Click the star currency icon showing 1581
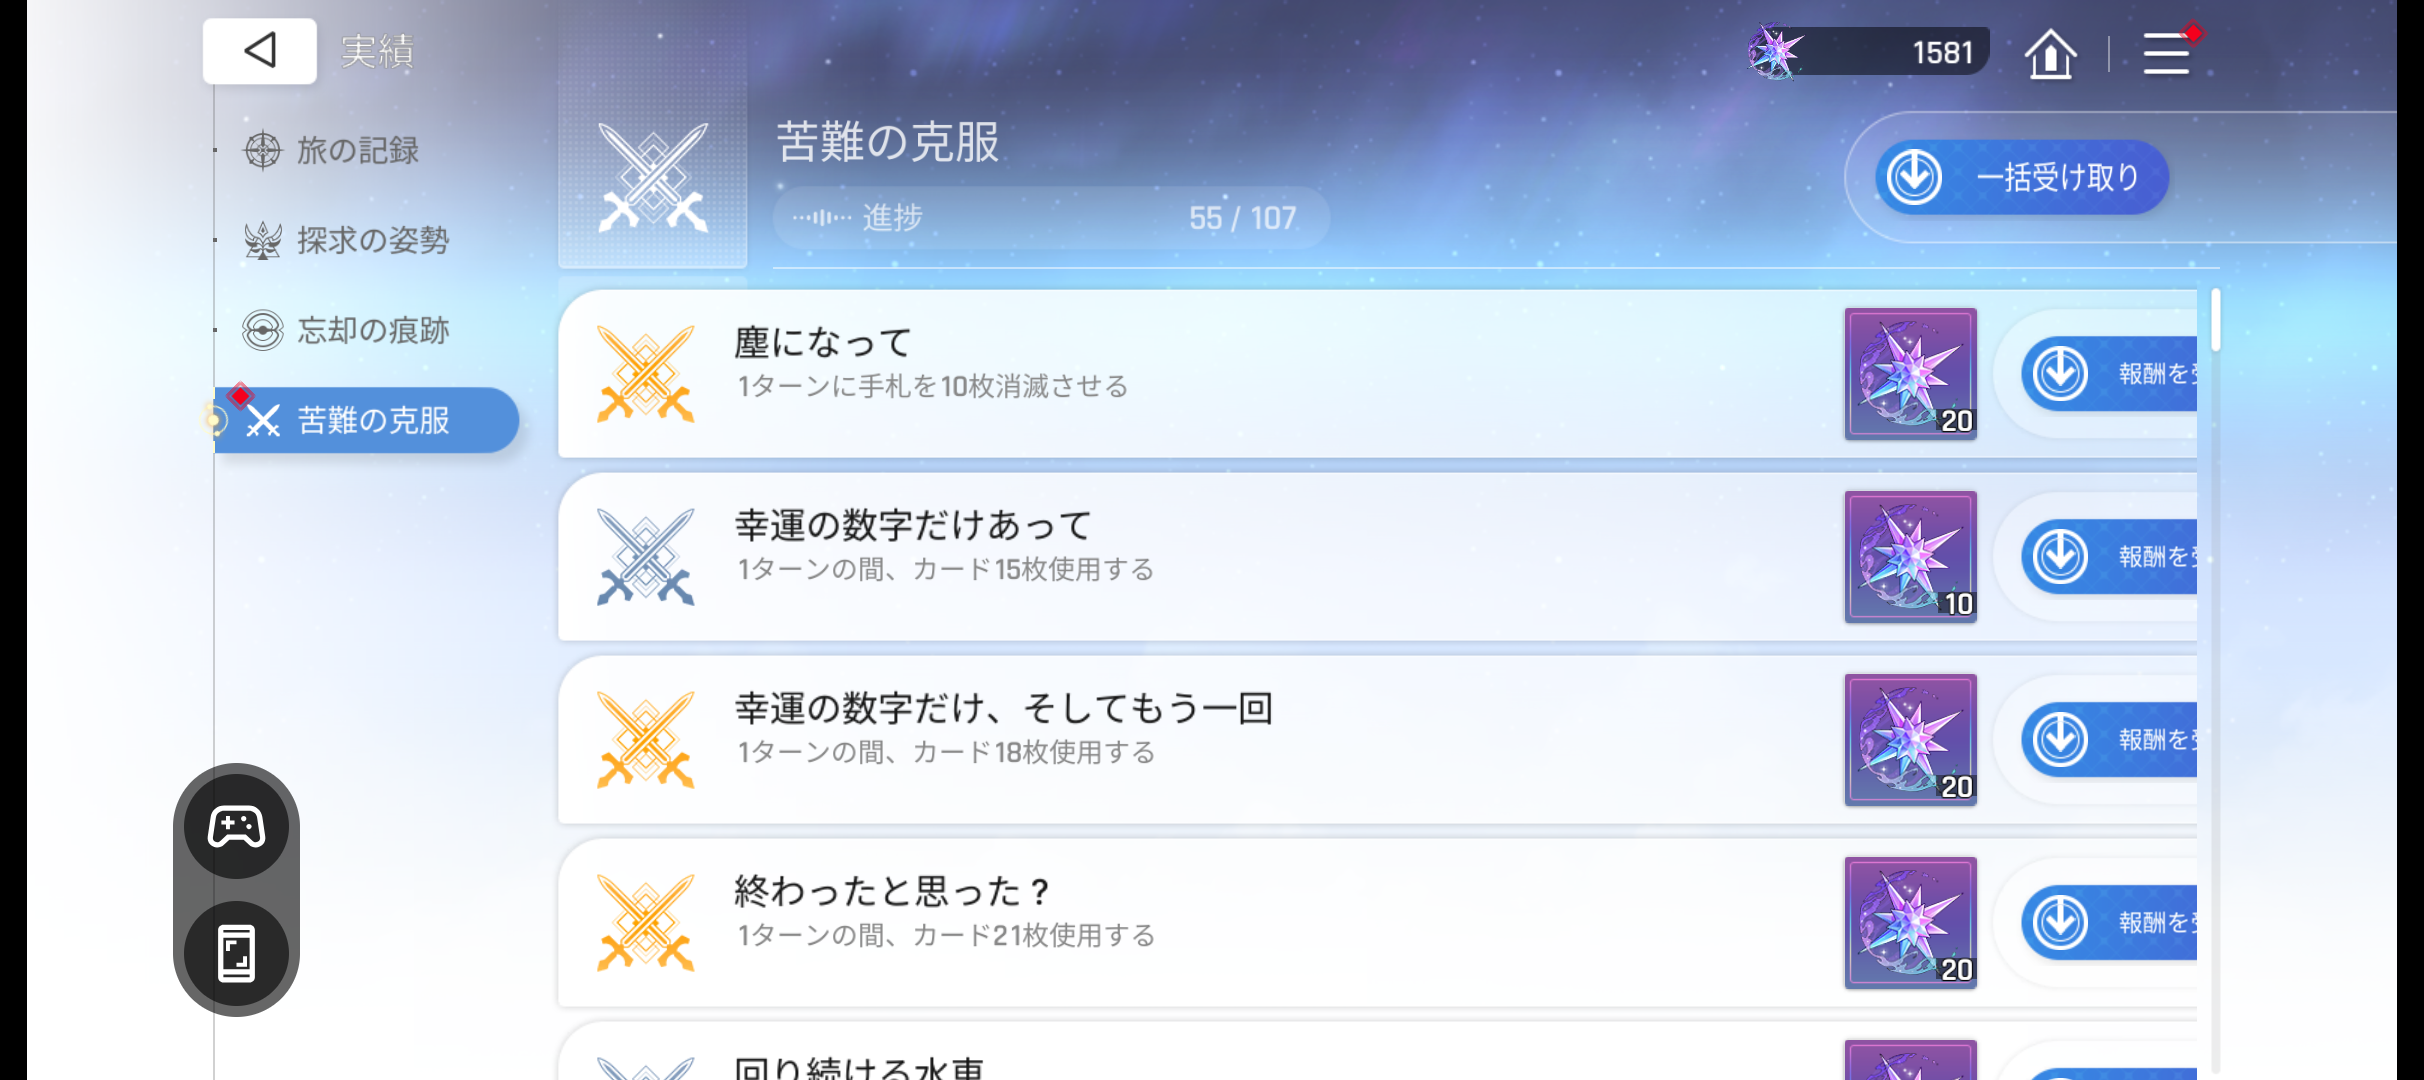Viewport: 2424px width, 1080px height. click(1776, 52)
